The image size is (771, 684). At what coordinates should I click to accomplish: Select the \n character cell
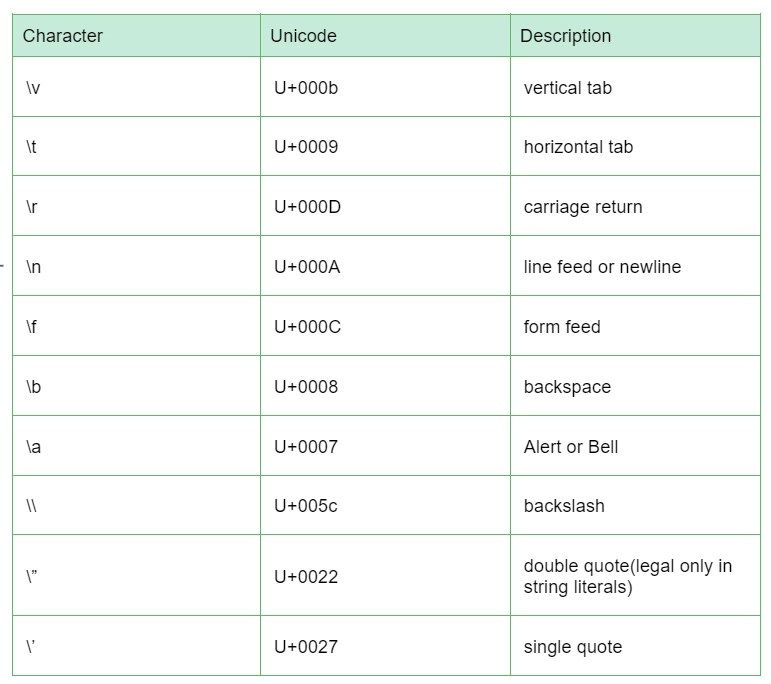(136, 266)
